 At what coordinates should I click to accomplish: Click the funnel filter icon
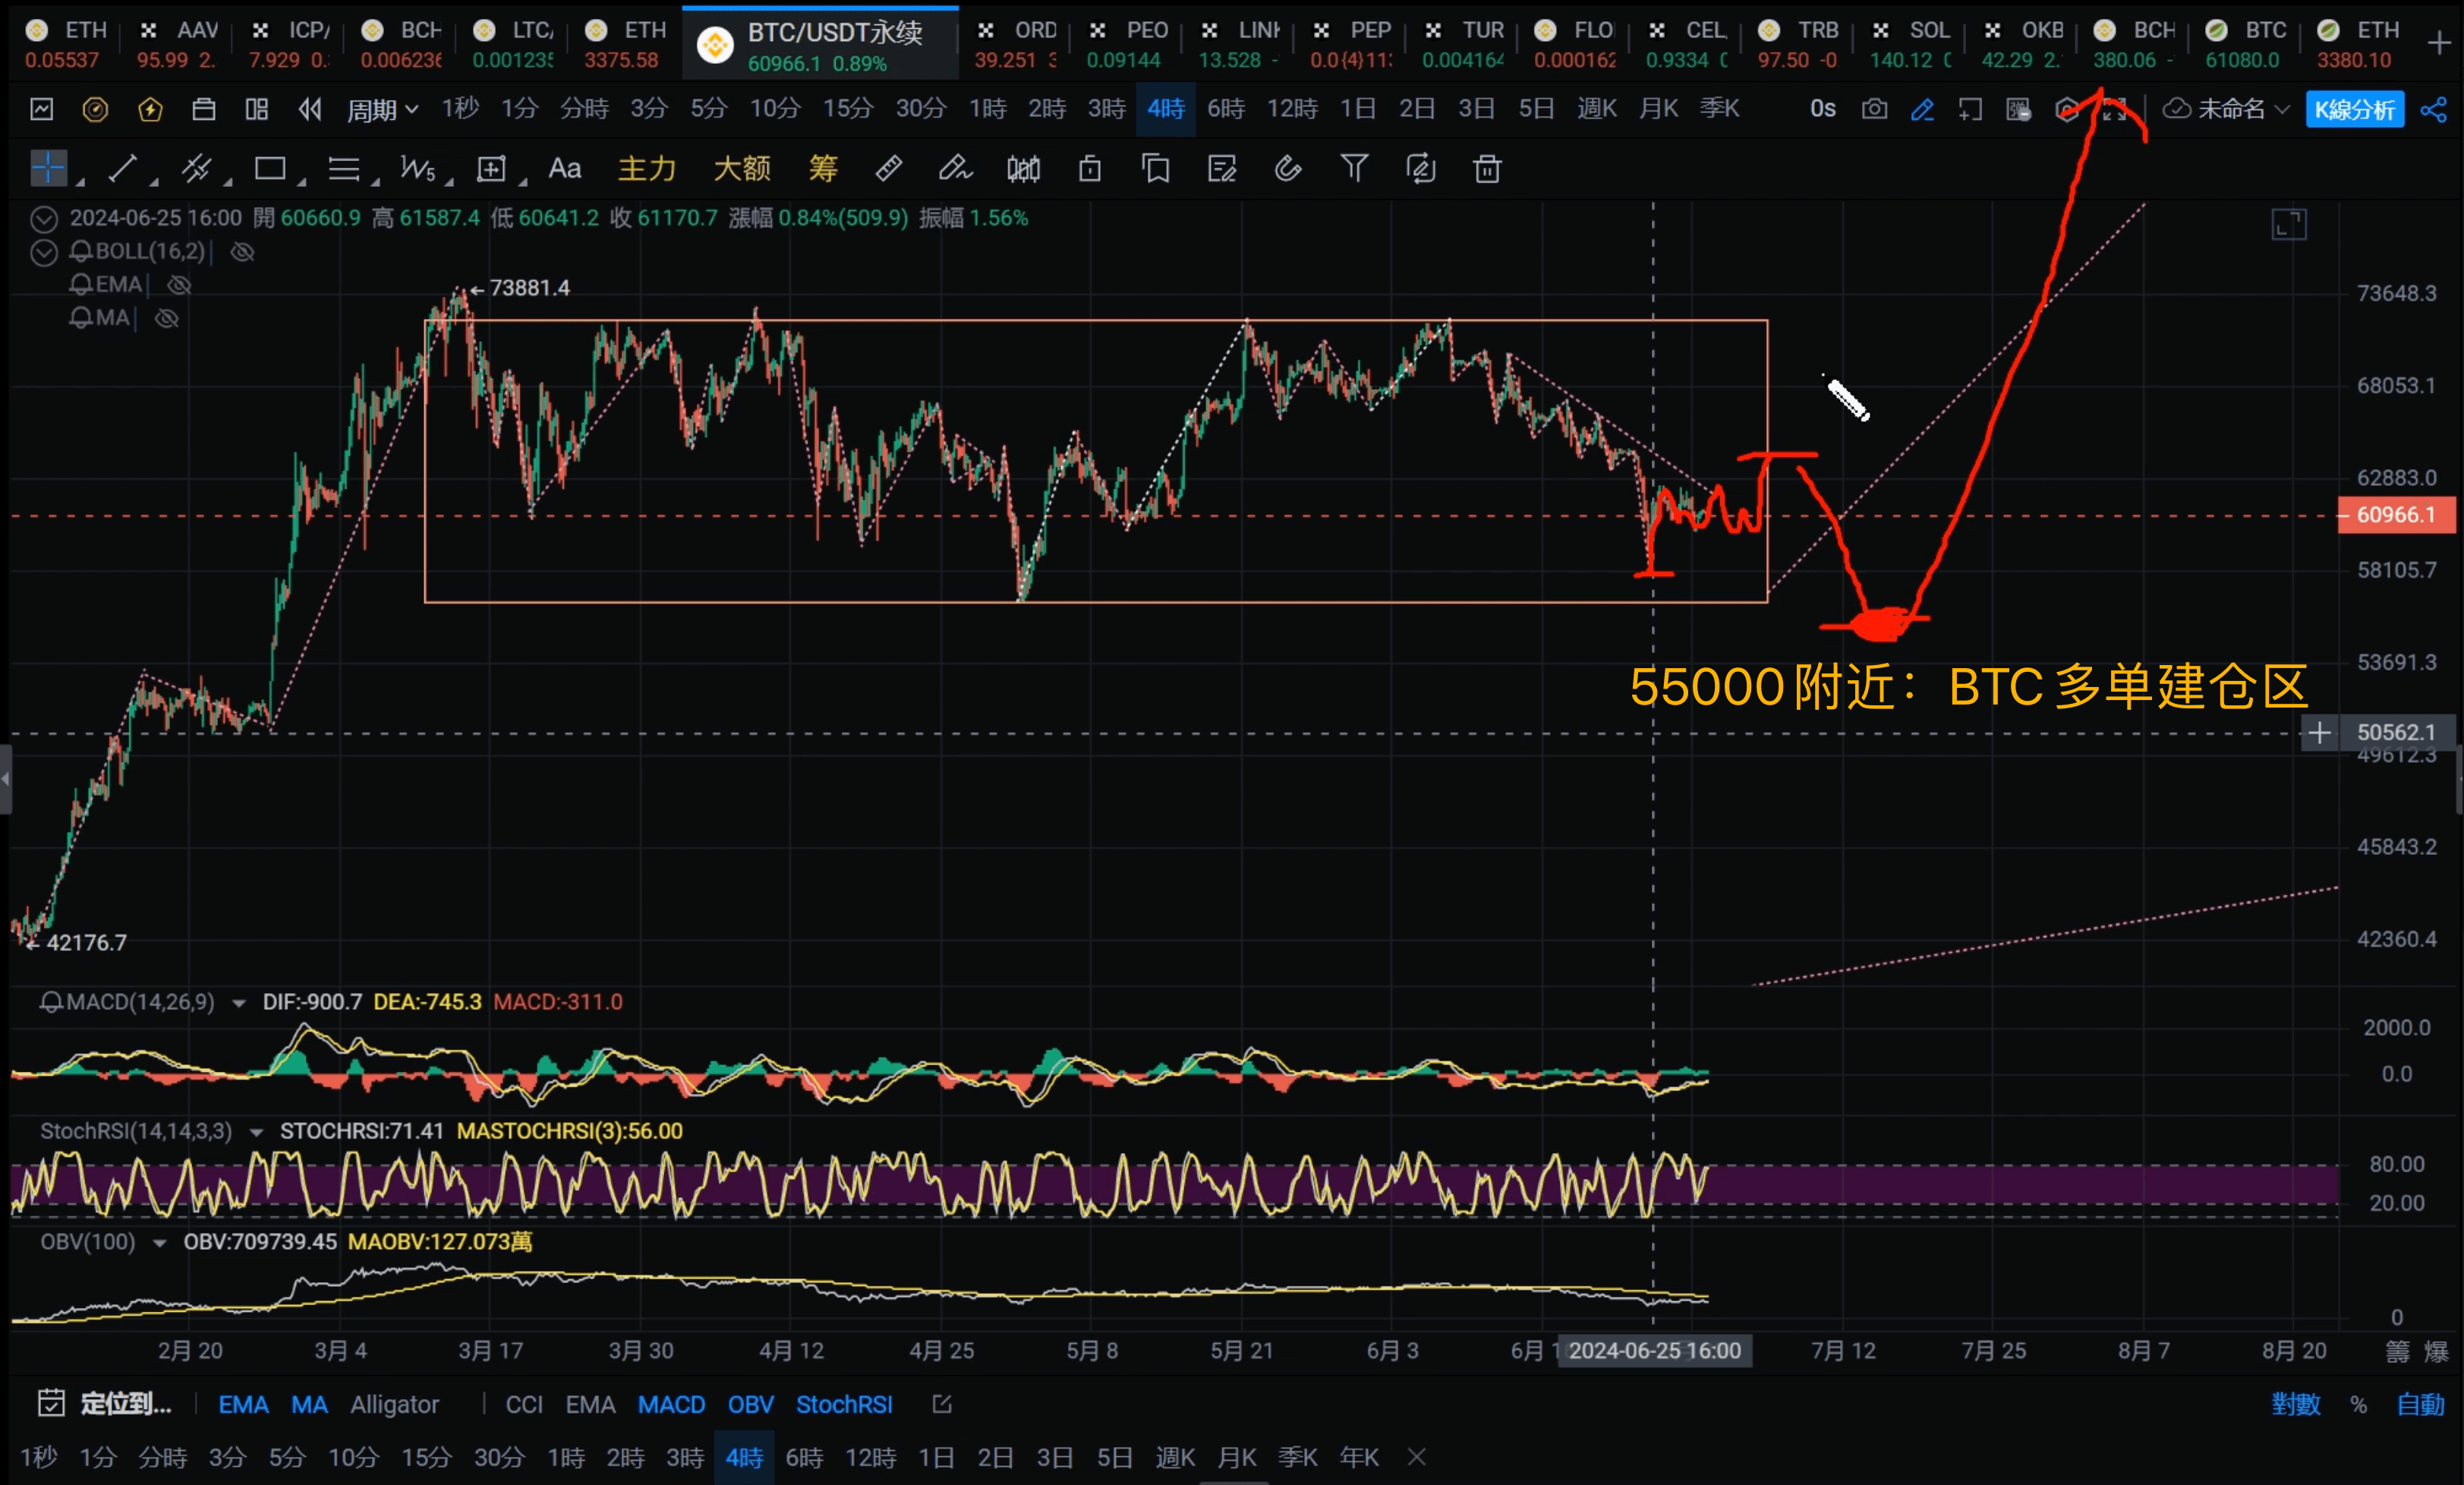coord(1354,168)
